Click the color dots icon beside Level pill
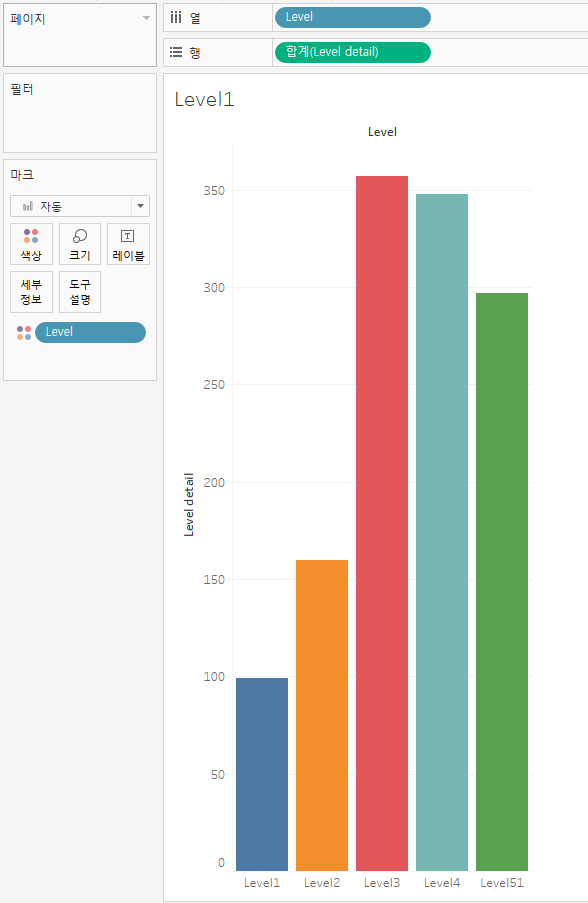 coord(24,332)
